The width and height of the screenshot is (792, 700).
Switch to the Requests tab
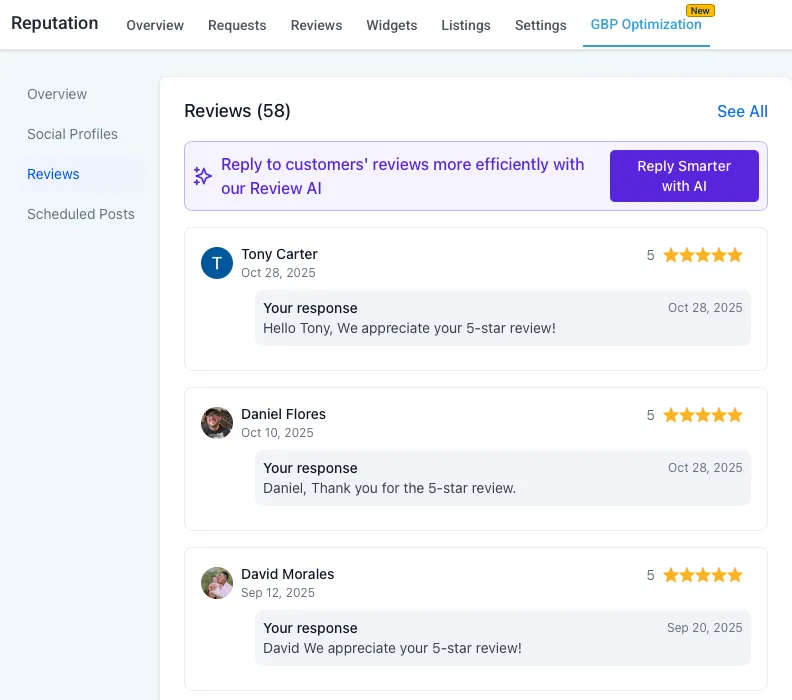(237, 25)
